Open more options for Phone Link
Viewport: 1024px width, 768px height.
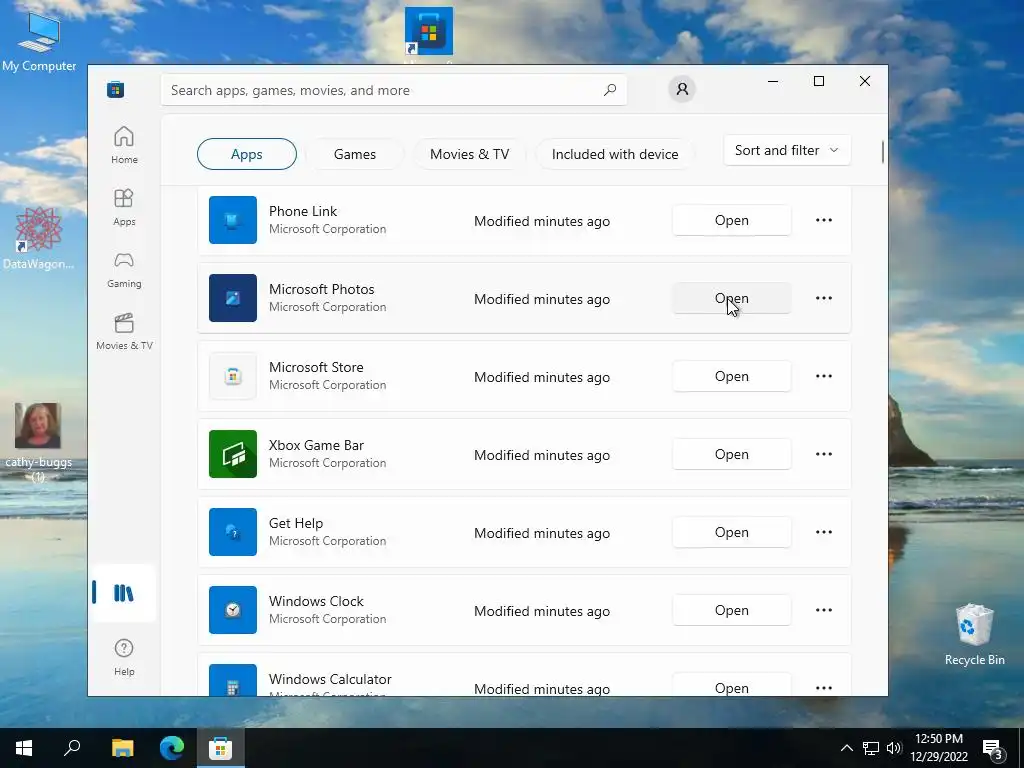tap(824, 220)
